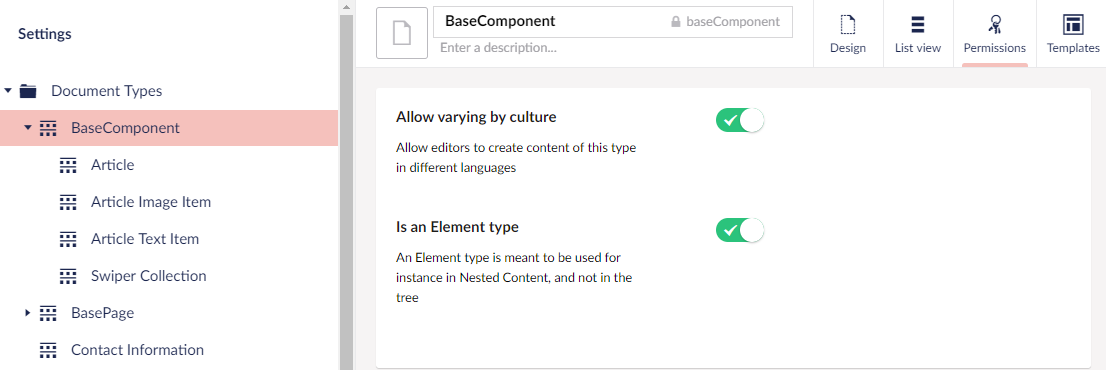Click the Is an Element type heading

point(457,227)
